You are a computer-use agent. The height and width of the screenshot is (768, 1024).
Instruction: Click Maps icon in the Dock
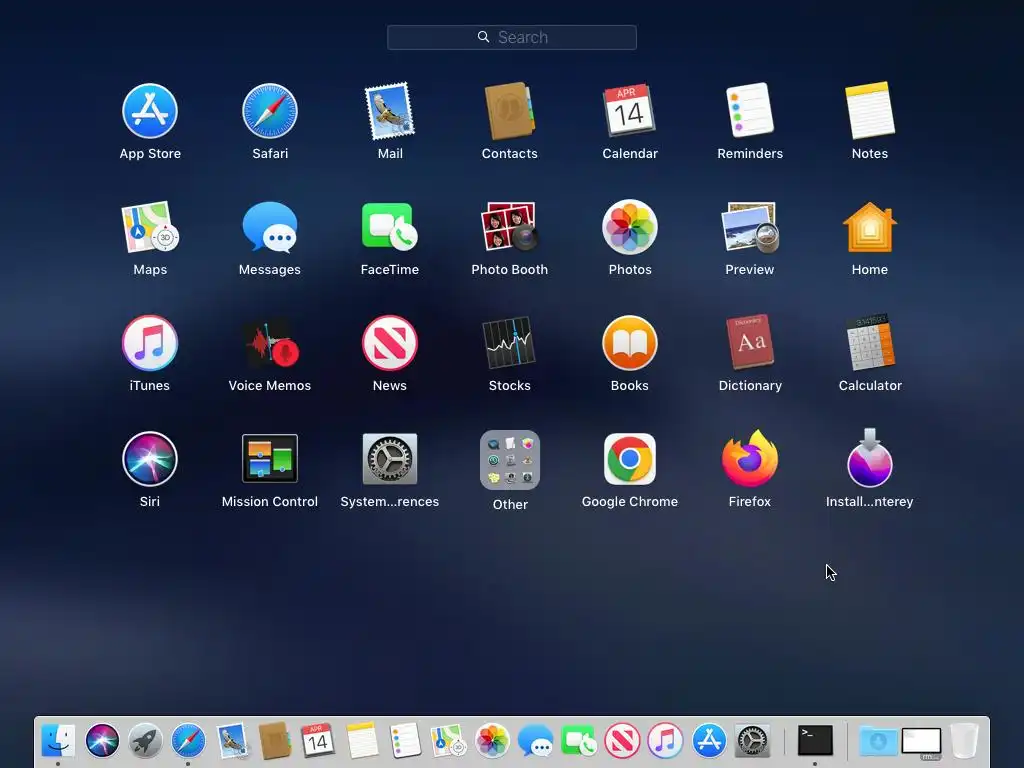[448, 741]
